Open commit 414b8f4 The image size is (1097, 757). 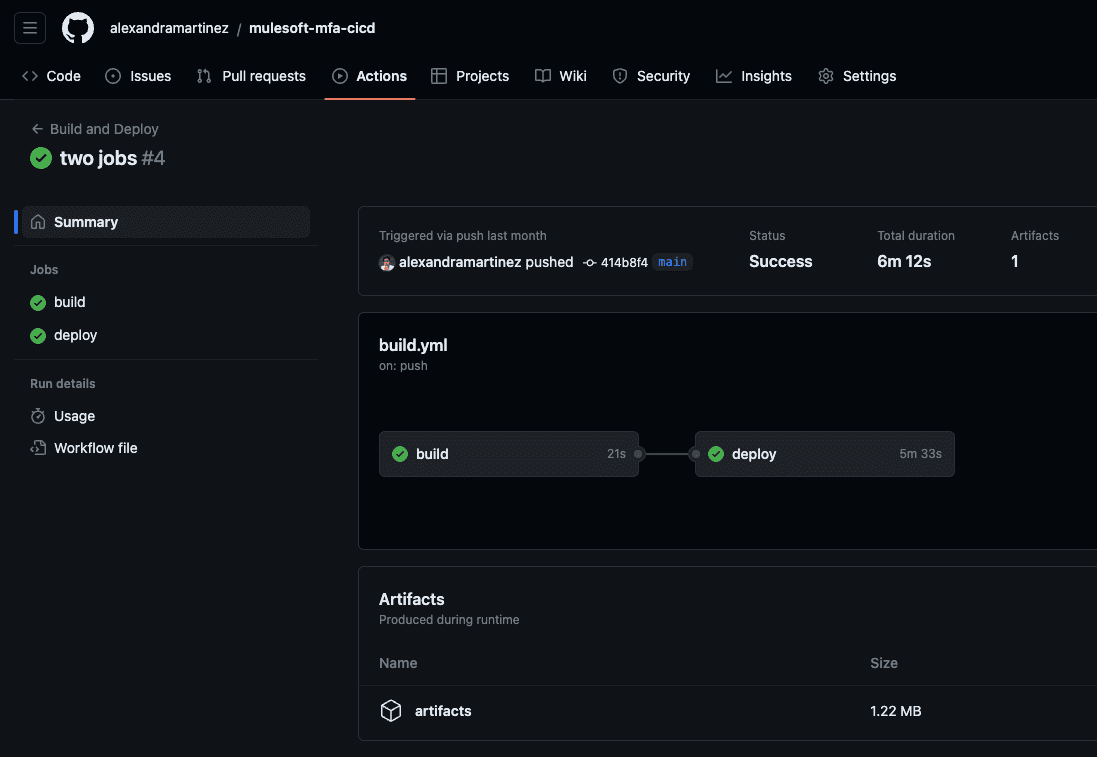coord(624,262)
